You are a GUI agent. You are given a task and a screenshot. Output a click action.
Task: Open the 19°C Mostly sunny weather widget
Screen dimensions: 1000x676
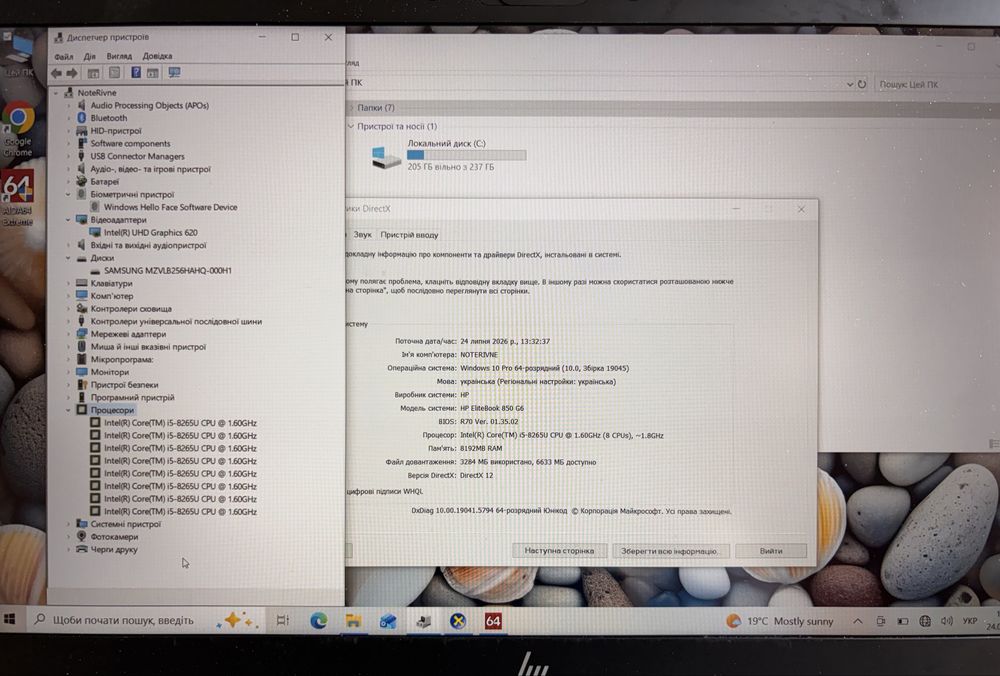[779, 621]
